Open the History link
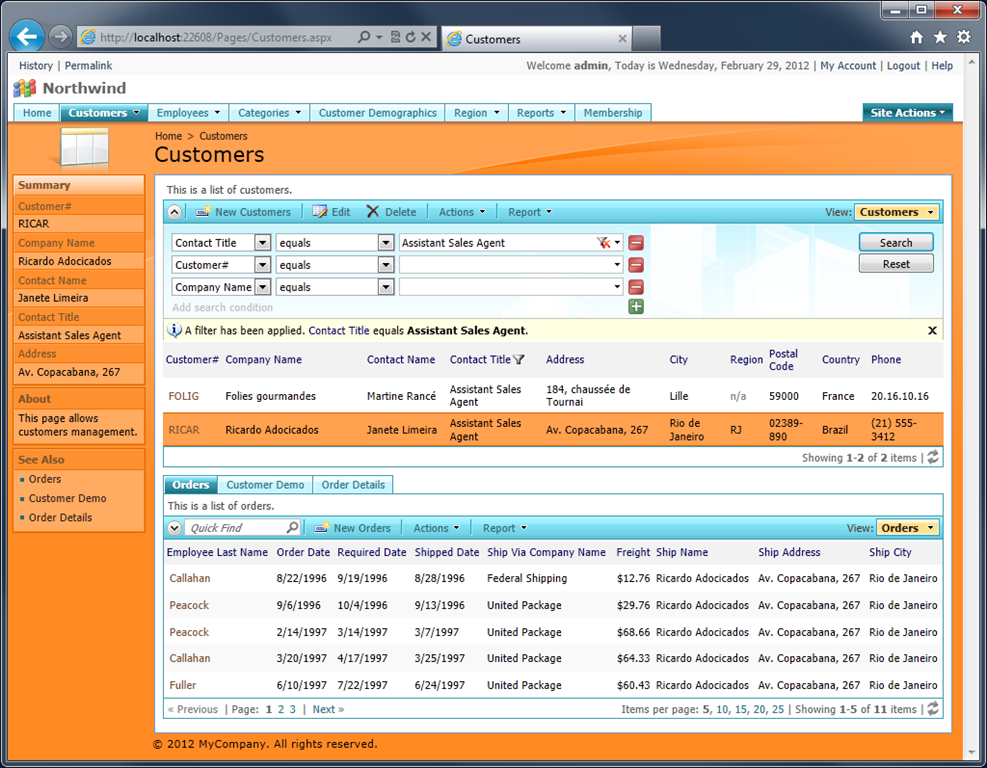Viewport: 987px width, 768px height. tap(36, 65)
